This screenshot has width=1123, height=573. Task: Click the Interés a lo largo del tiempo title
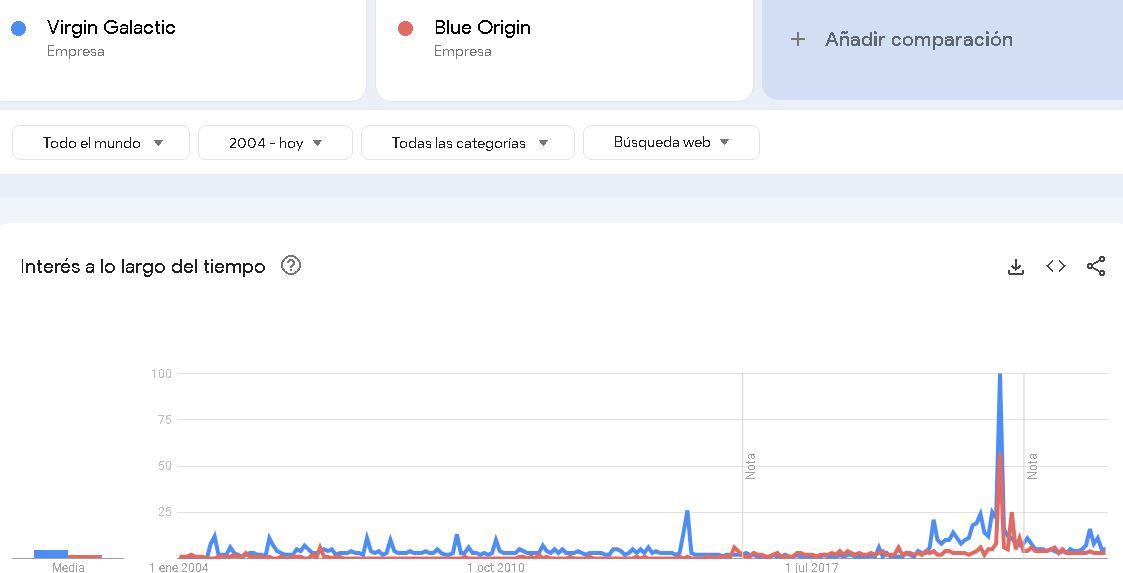[143, 266]
